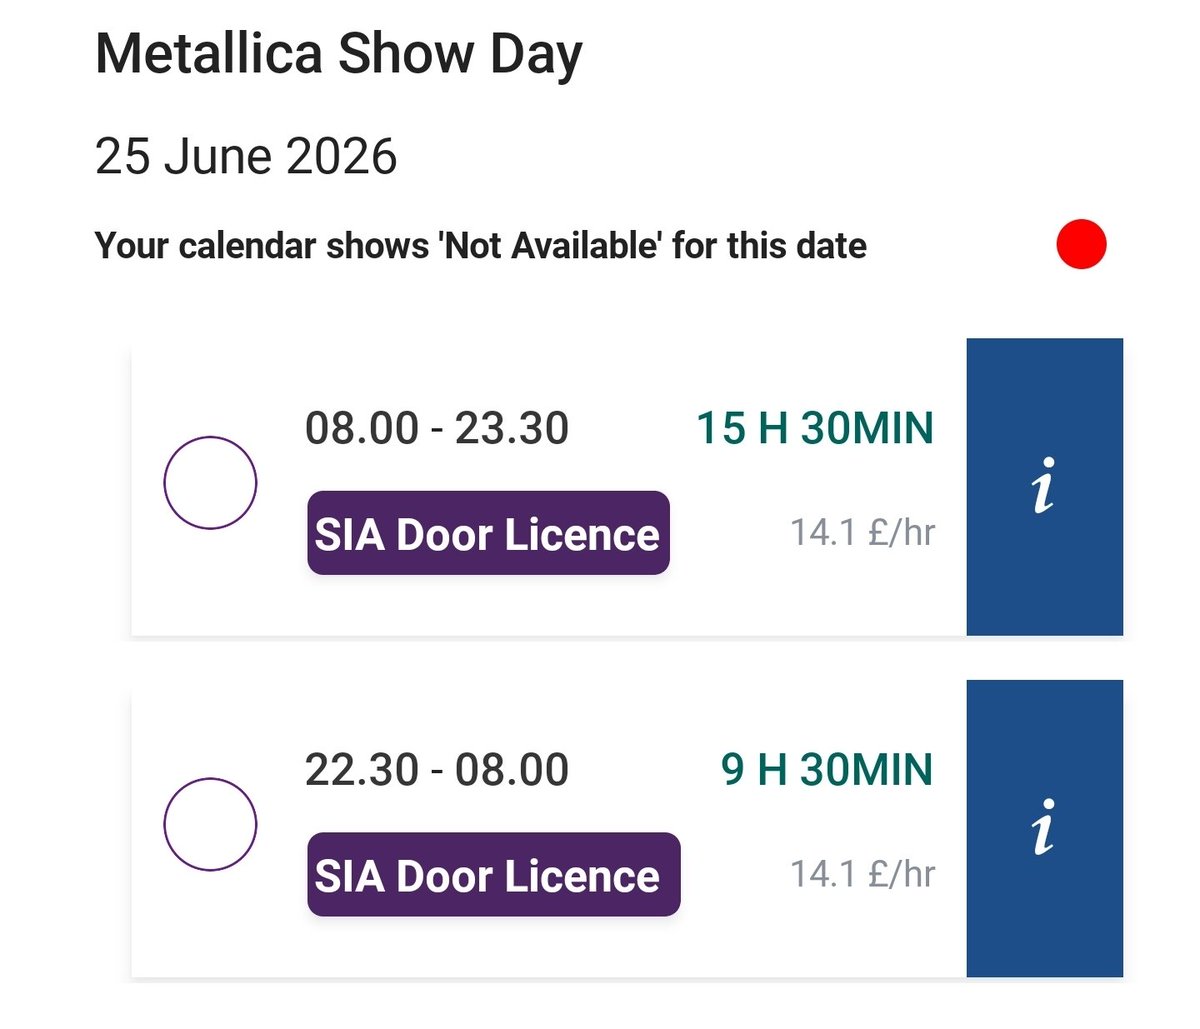
Task: Click 14.1 £/hr rate on the 15-hour shift
Action: tap(863, 532)
